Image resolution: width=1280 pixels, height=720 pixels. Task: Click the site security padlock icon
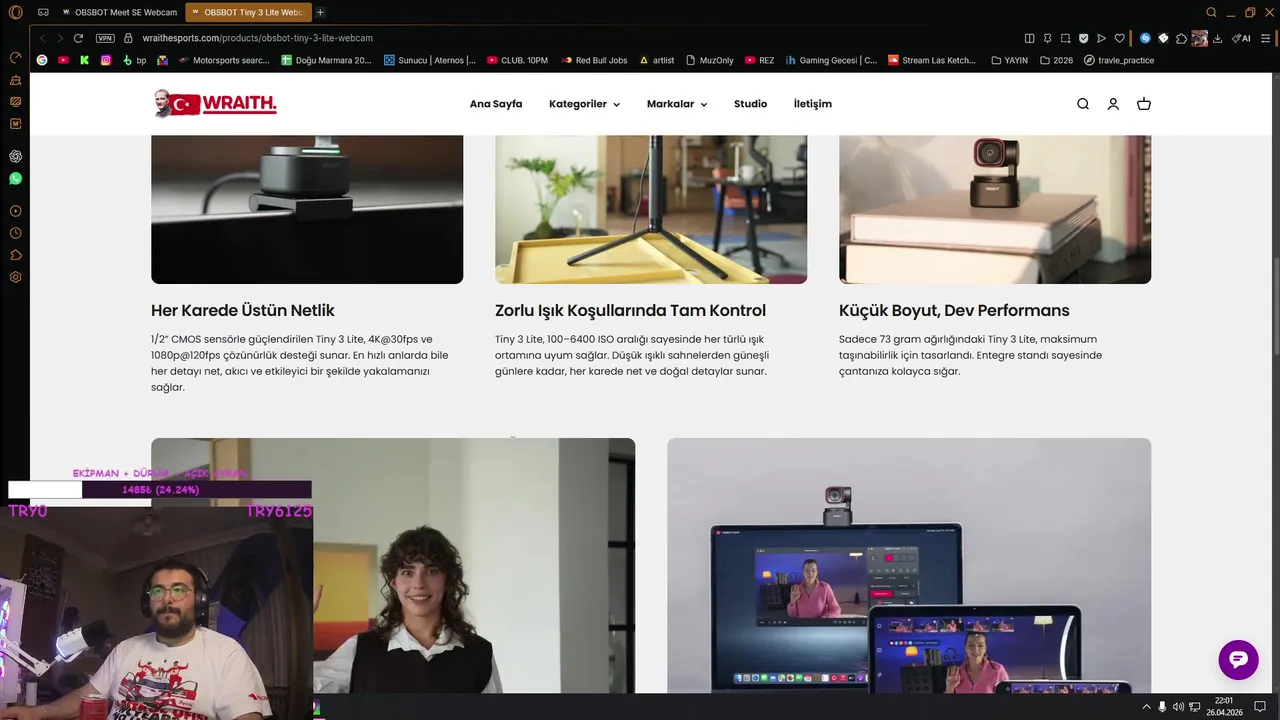point(128,38)
